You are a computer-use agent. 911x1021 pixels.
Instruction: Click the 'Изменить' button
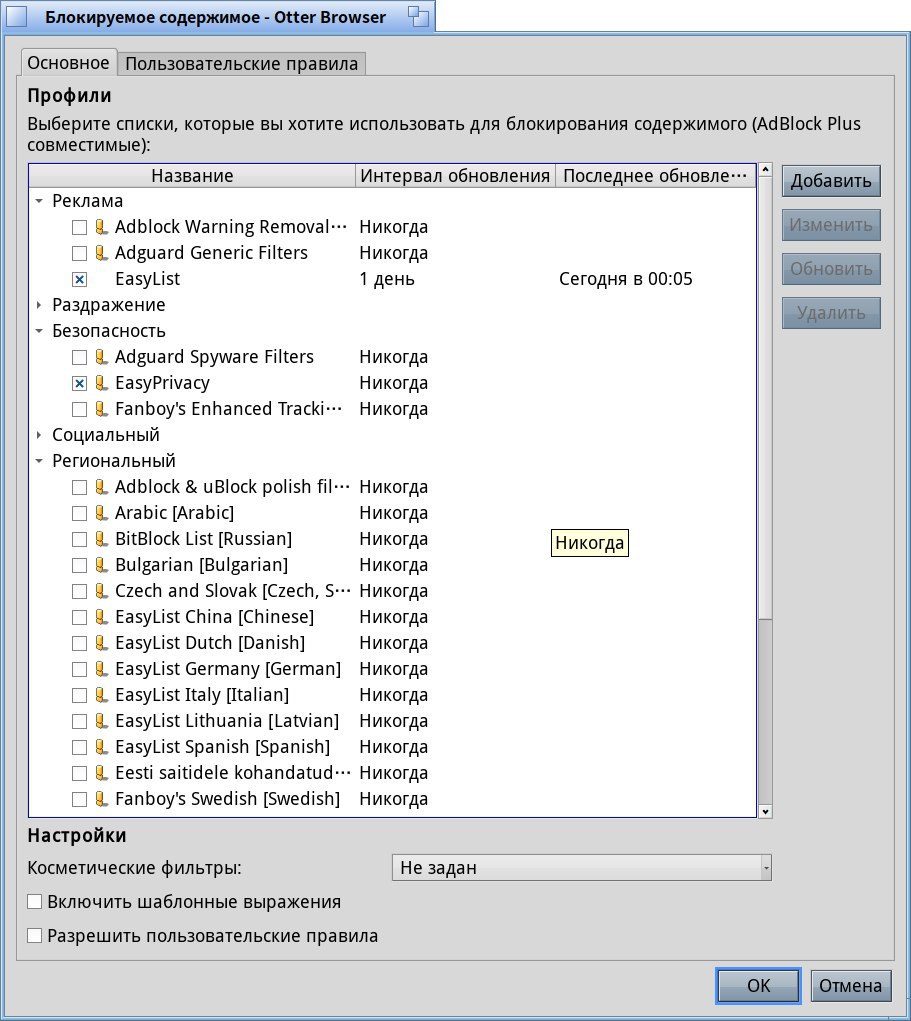pos(831,225)
